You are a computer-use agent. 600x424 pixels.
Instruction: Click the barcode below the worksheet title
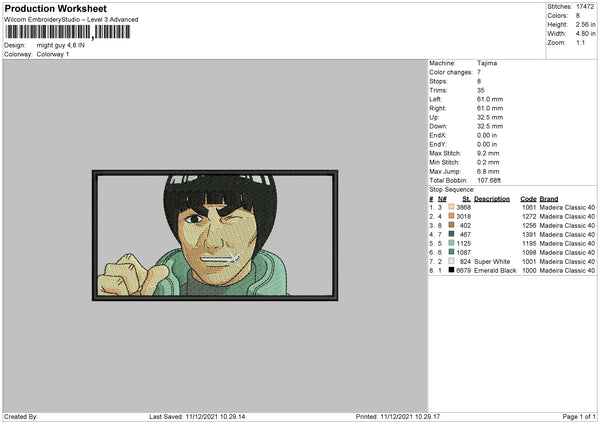[x=68, y=32]
